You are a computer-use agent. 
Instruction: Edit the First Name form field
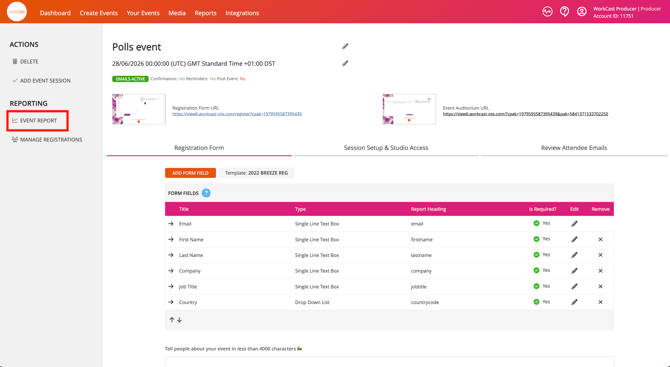(574, 239)
